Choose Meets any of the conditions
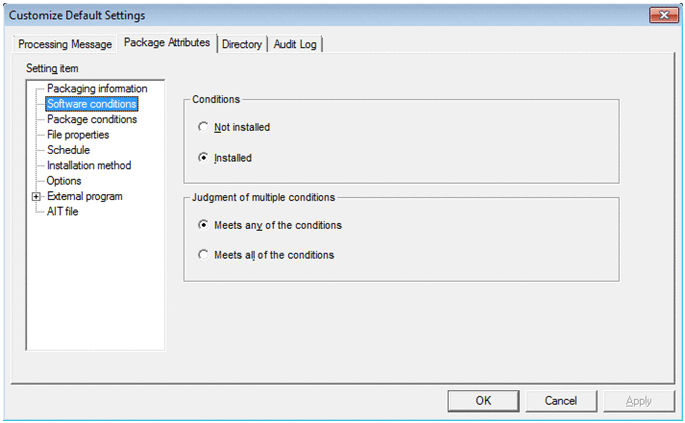685x423 pixels. (x=204, y=225)
